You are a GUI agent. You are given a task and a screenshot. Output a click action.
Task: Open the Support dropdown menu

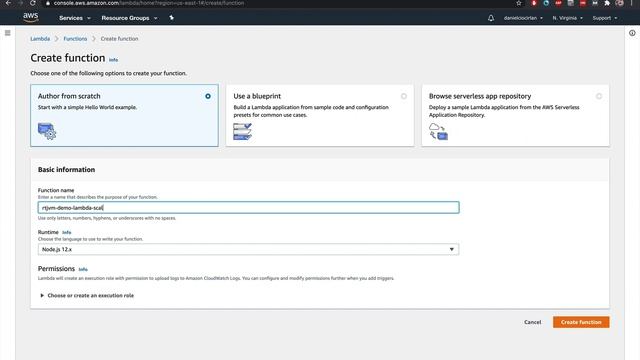tap(604, 18)
